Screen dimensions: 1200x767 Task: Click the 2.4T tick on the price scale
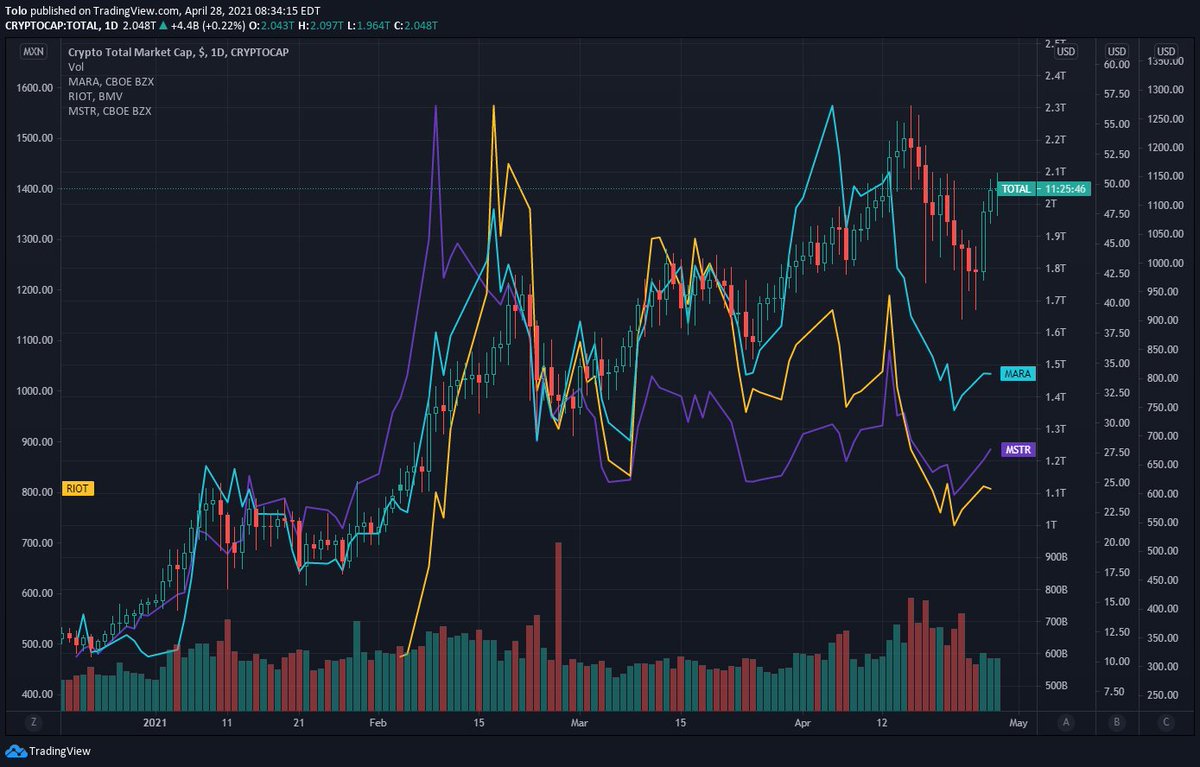pos(1054,76)
